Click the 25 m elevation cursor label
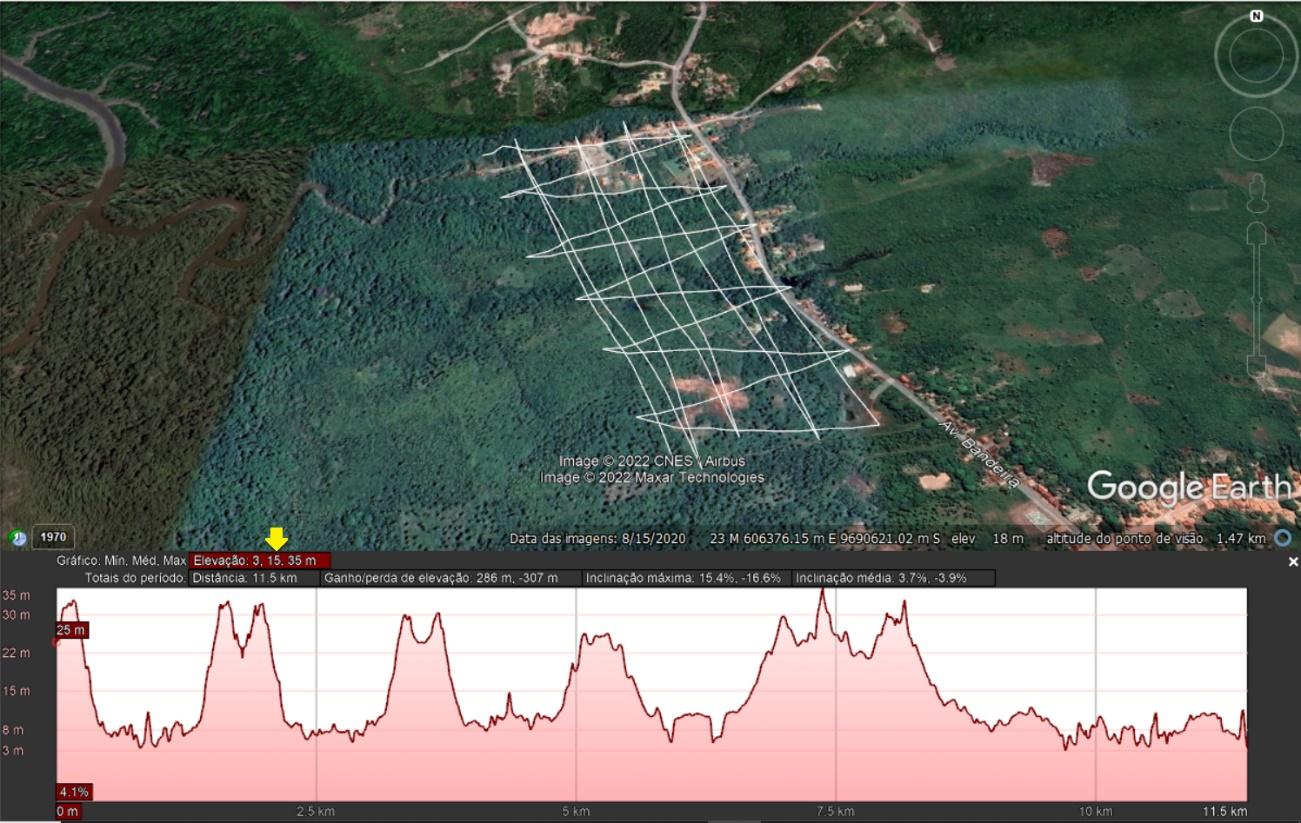This screenshot has width=1301, height=823. coord(72,630)
